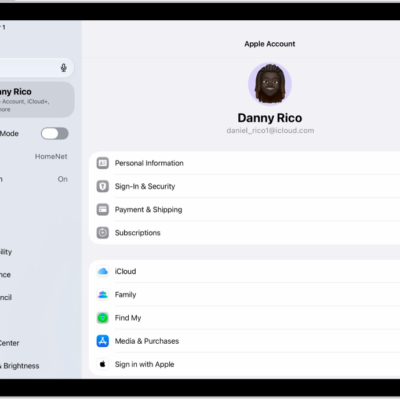The image size is (400, 400).
Task: Open iCloud settings label
Action: [x=125, y=271]
